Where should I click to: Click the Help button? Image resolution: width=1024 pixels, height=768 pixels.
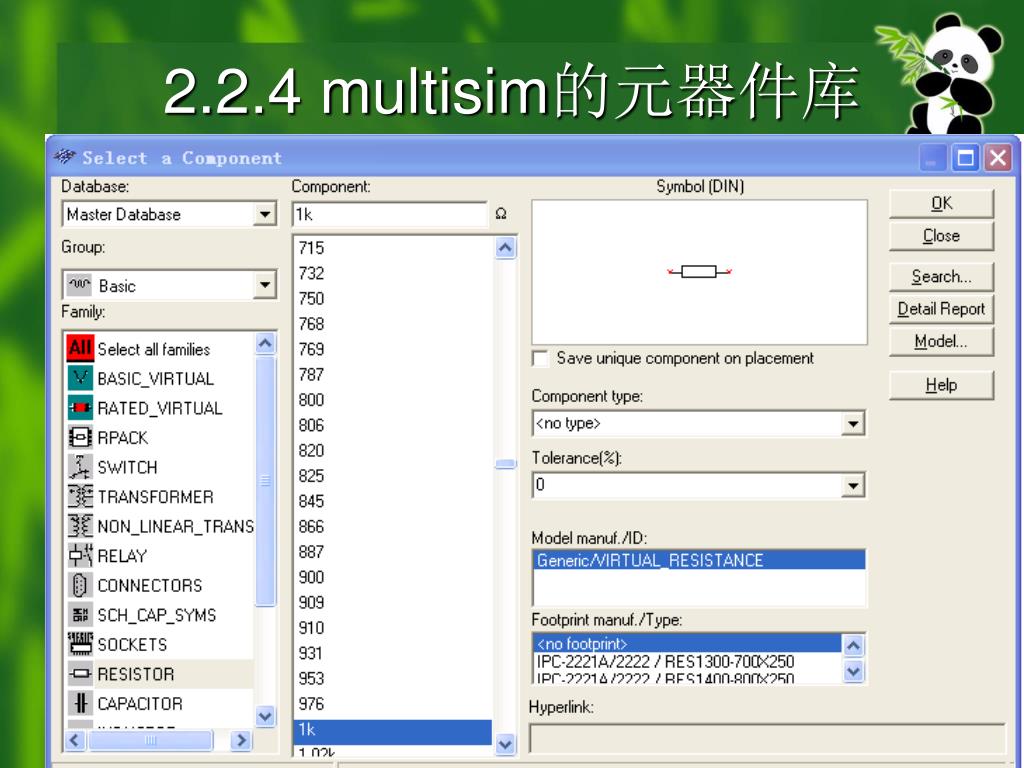pos(941,385)
